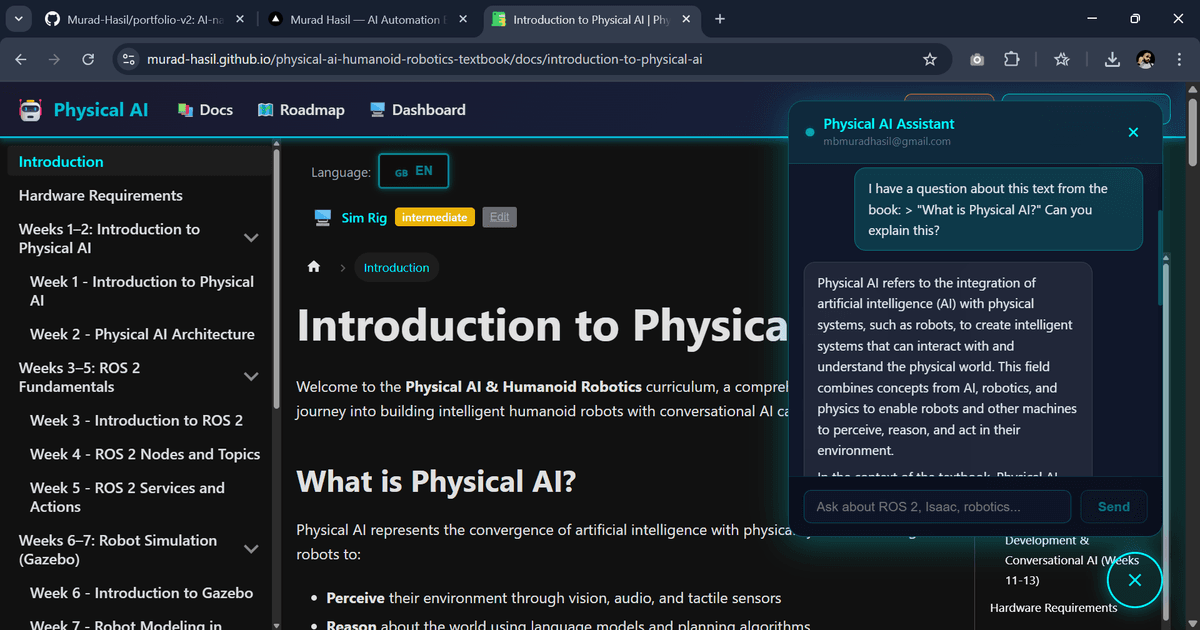Click the Physical AI robot logo icon
This screenshot has height=630, width=1200.
[x=31, y=110]
